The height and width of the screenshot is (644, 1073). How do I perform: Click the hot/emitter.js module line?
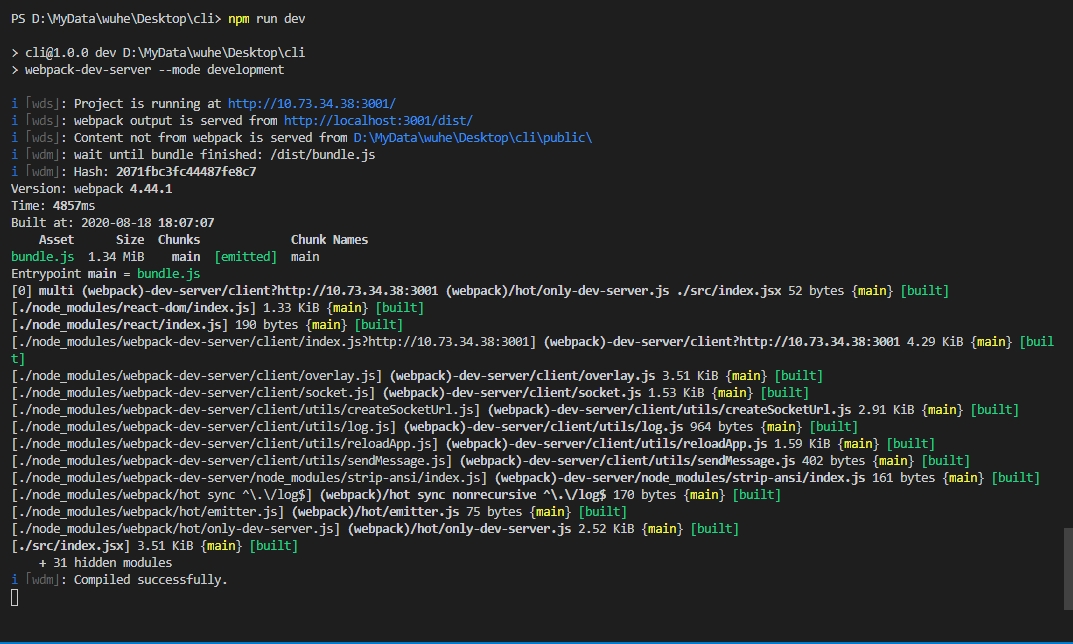(x=319, y=511)
